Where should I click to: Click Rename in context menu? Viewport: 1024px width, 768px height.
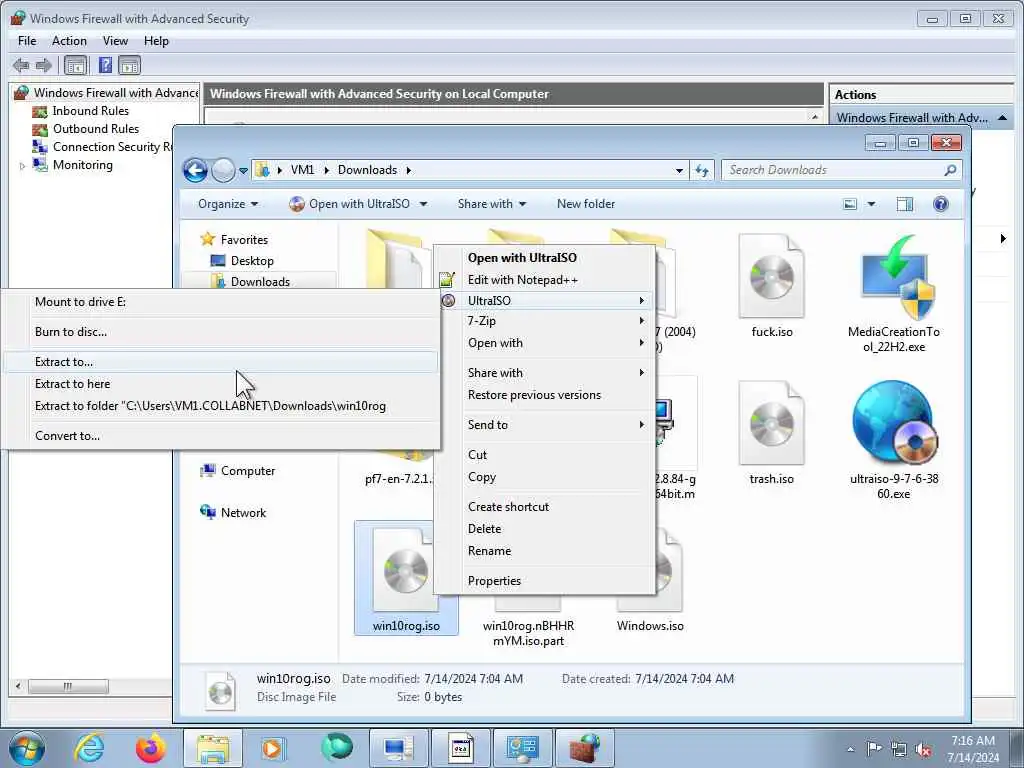pos(545,551)
